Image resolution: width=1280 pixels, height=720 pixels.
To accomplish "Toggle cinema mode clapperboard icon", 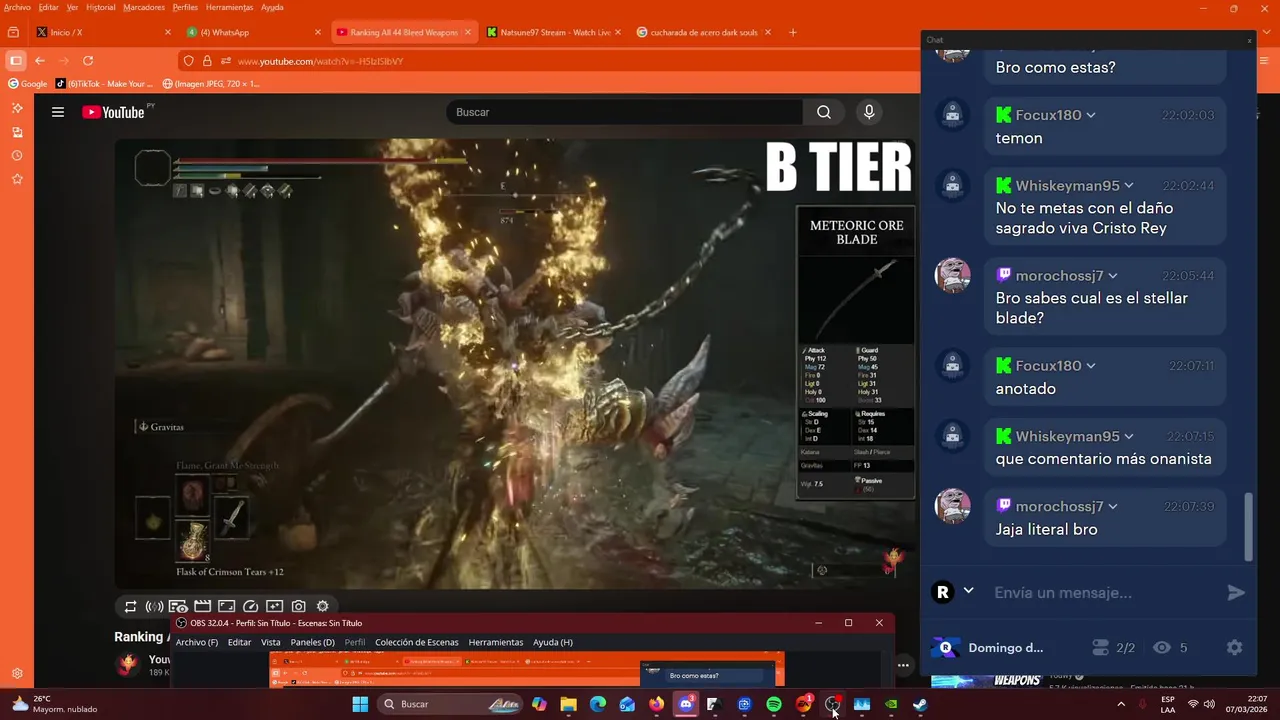I will [x=202, y=606].
